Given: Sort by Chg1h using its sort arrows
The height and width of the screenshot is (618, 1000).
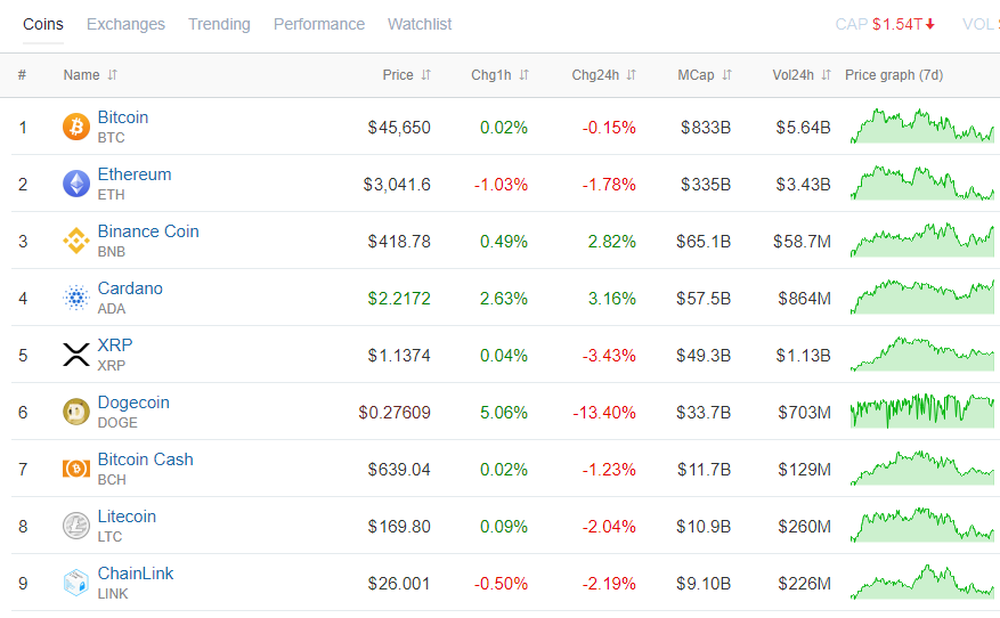Looking at the screenshot, I should coord(524,75).
